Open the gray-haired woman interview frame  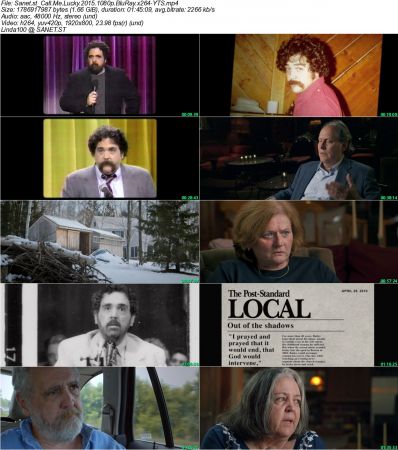299,408
